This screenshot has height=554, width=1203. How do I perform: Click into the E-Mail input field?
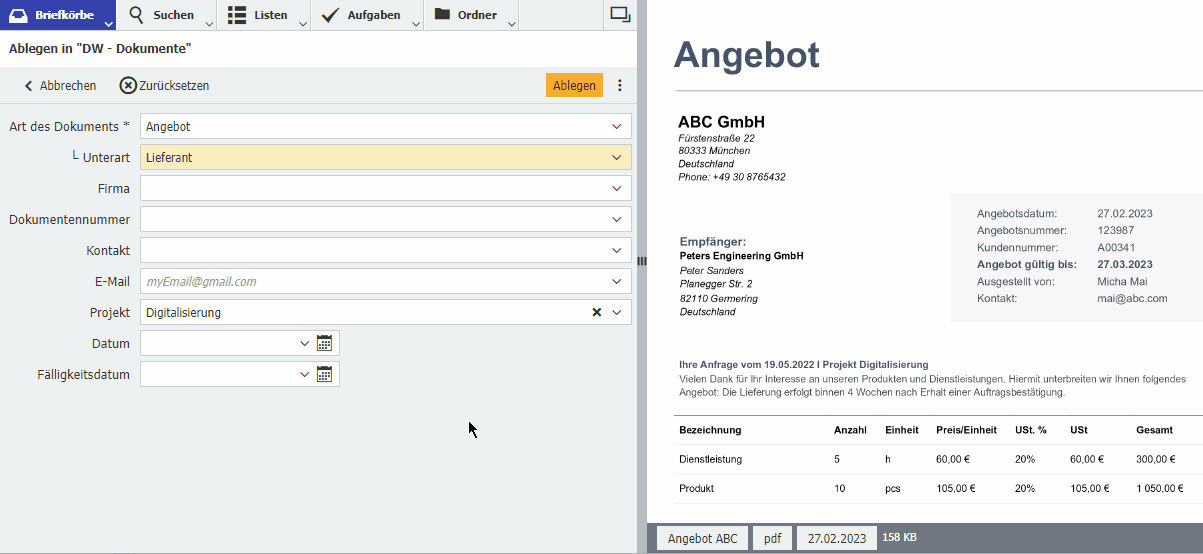click(370, 282)
